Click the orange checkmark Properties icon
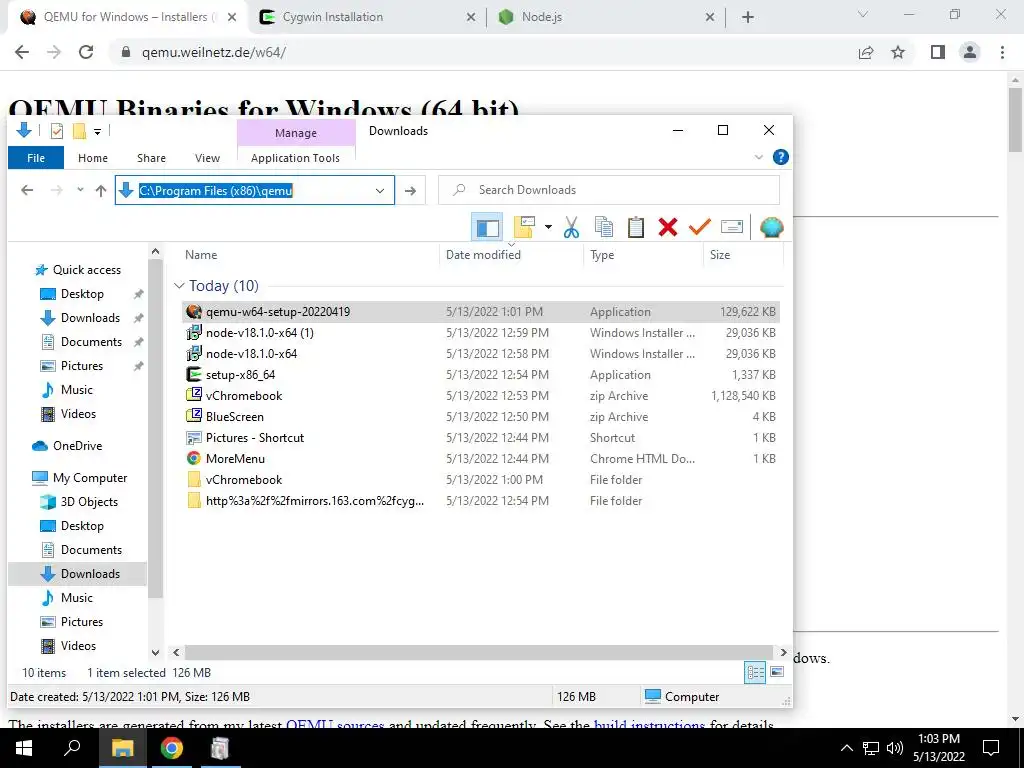The width and height of the screenshot is (1024, 768). [699, 227]
